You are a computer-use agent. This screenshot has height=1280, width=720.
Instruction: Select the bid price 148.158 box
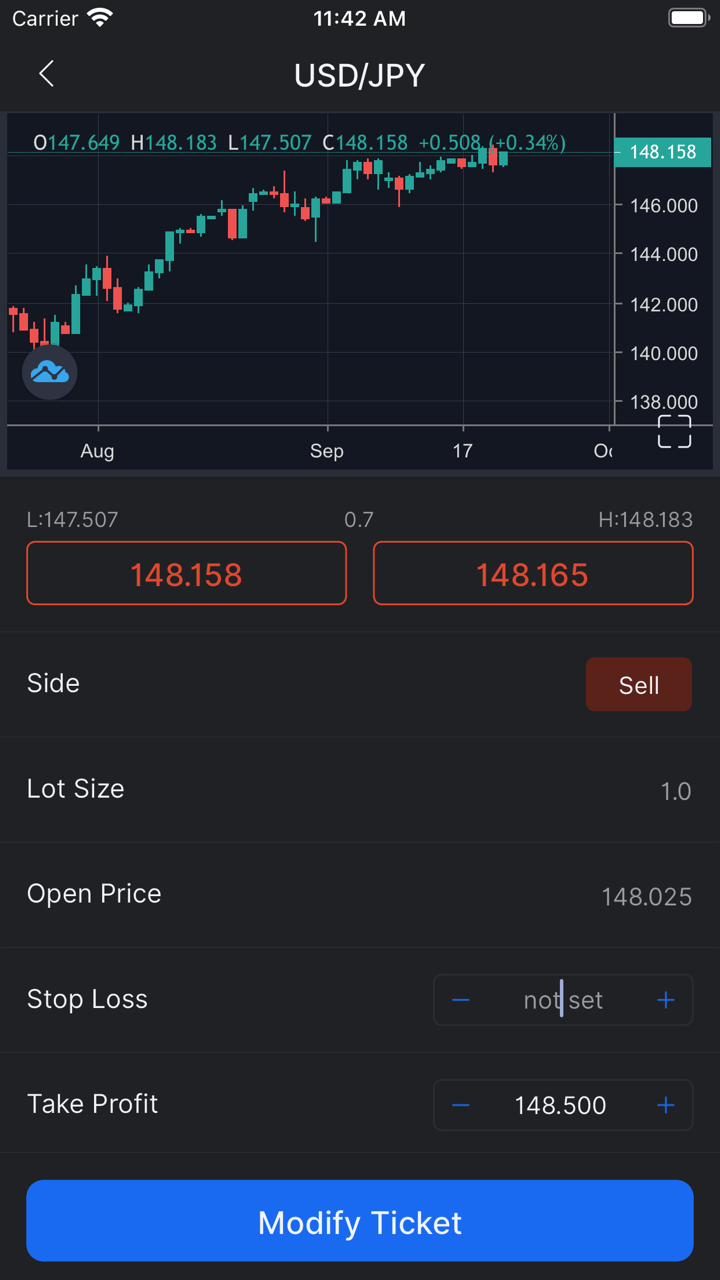tap(186, 574)
